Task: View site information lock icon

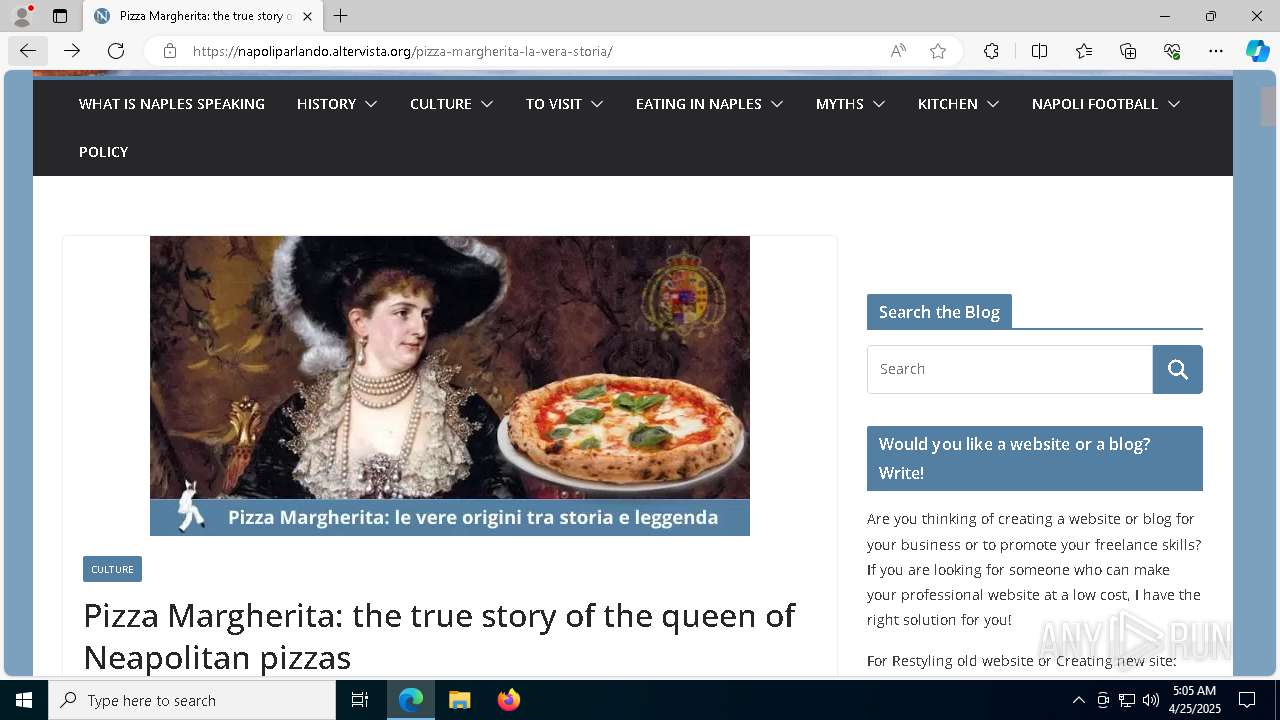Action: coord(170,51)
